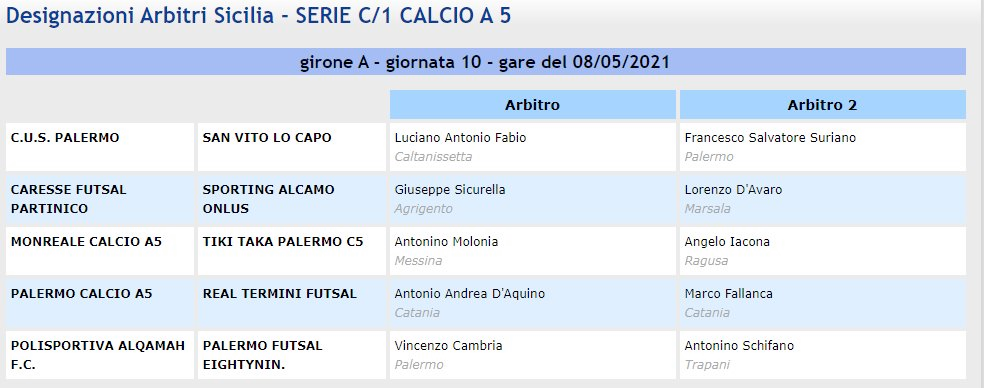
Task: Click the Arbitro column header
Action: tap(532, 105)
